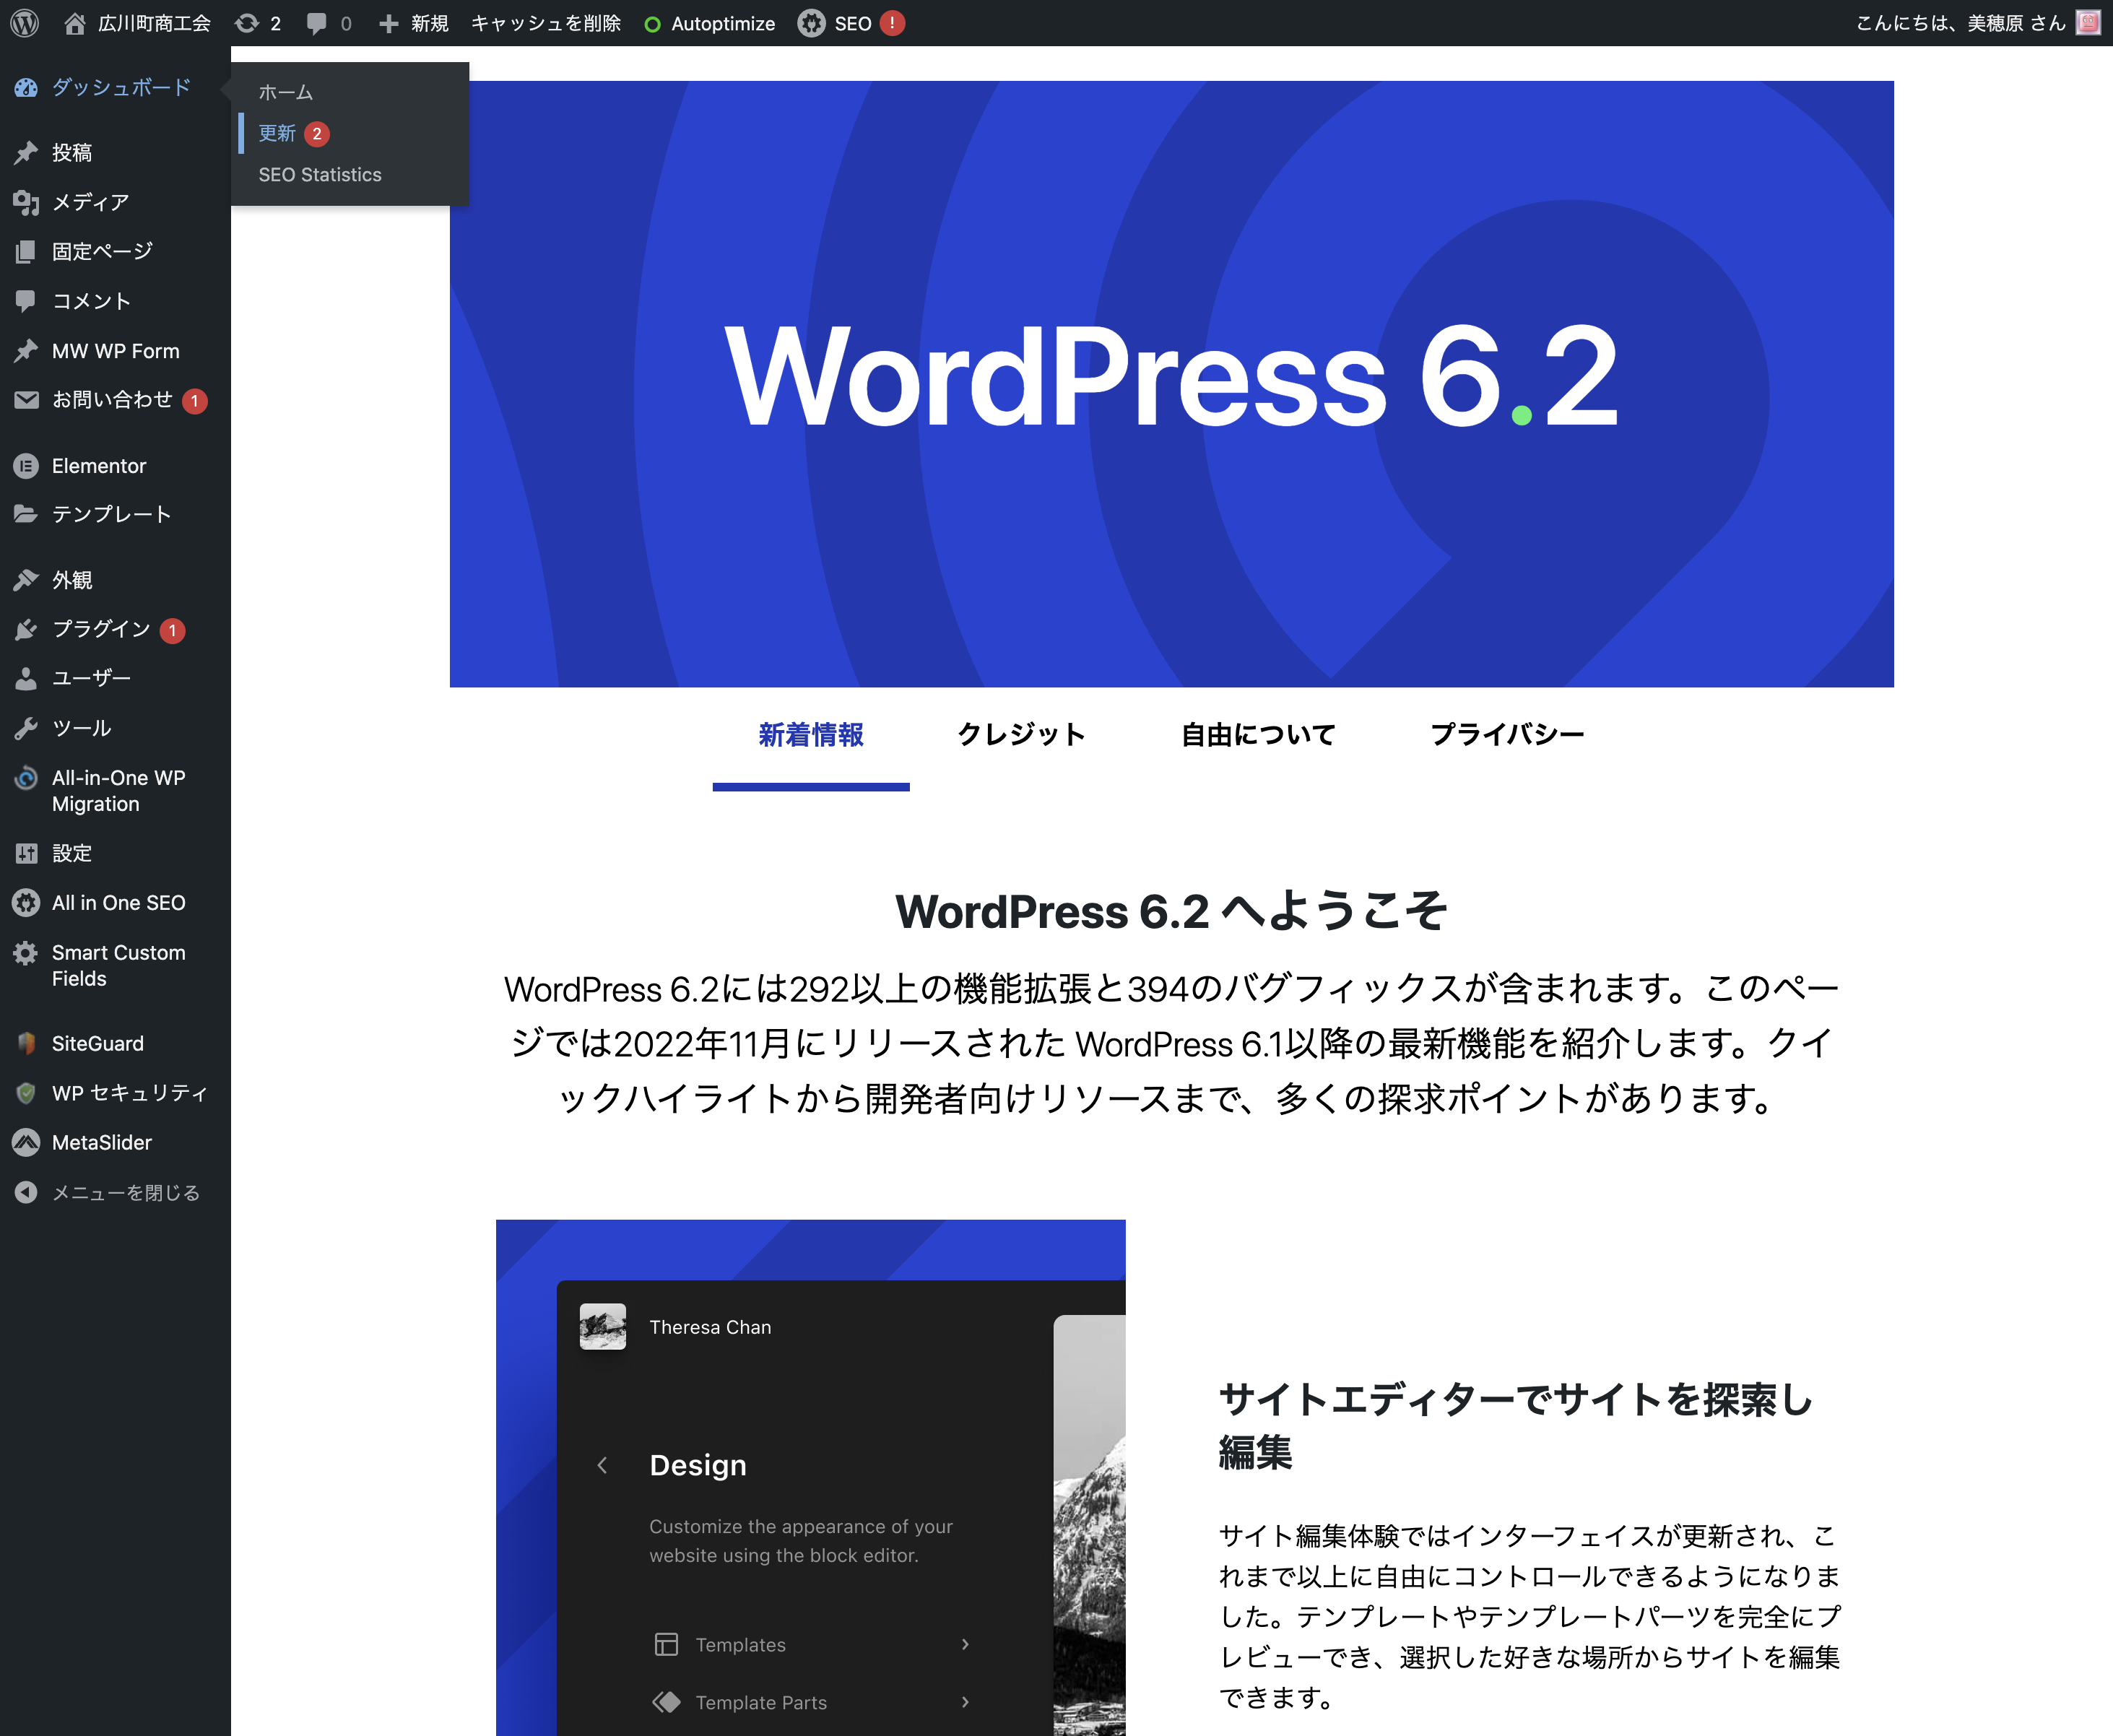
Task: Switch to the クレジット tab
Action: tap(1021, 735)
